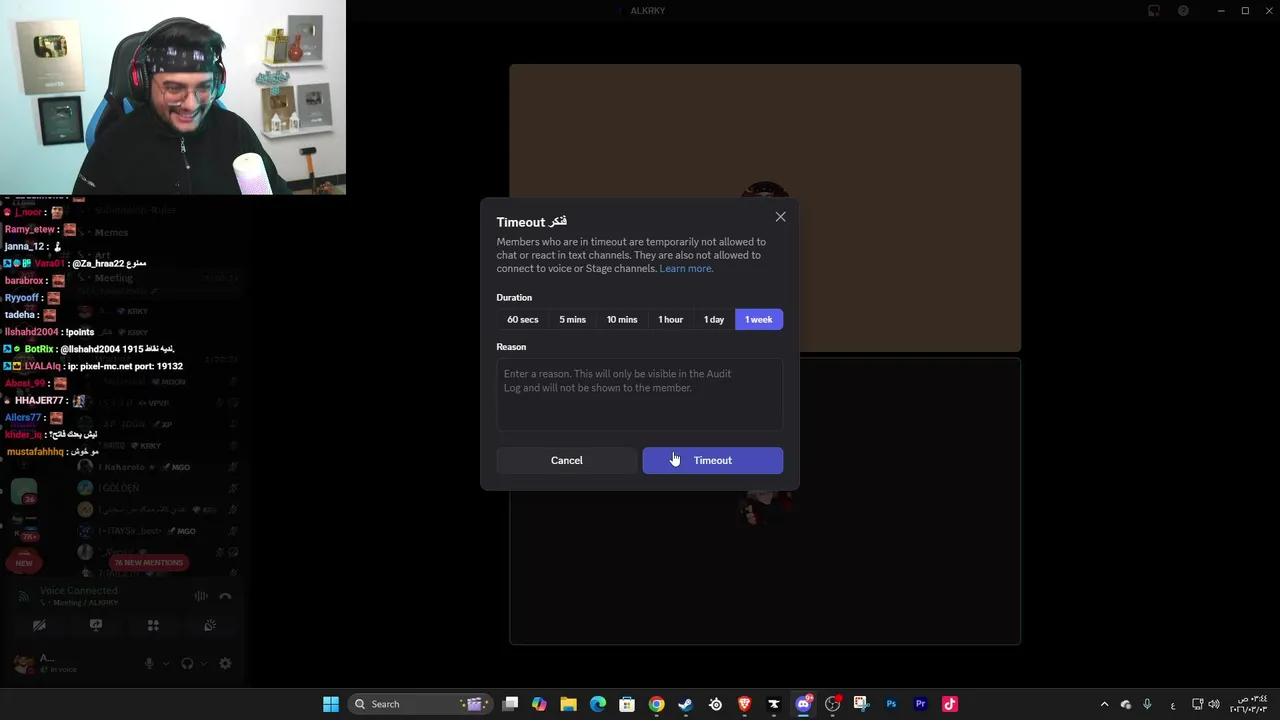The image size is (1280, 720).
Task: Open Premiere Pro from the taskbar
Action: tap(920, 704)
